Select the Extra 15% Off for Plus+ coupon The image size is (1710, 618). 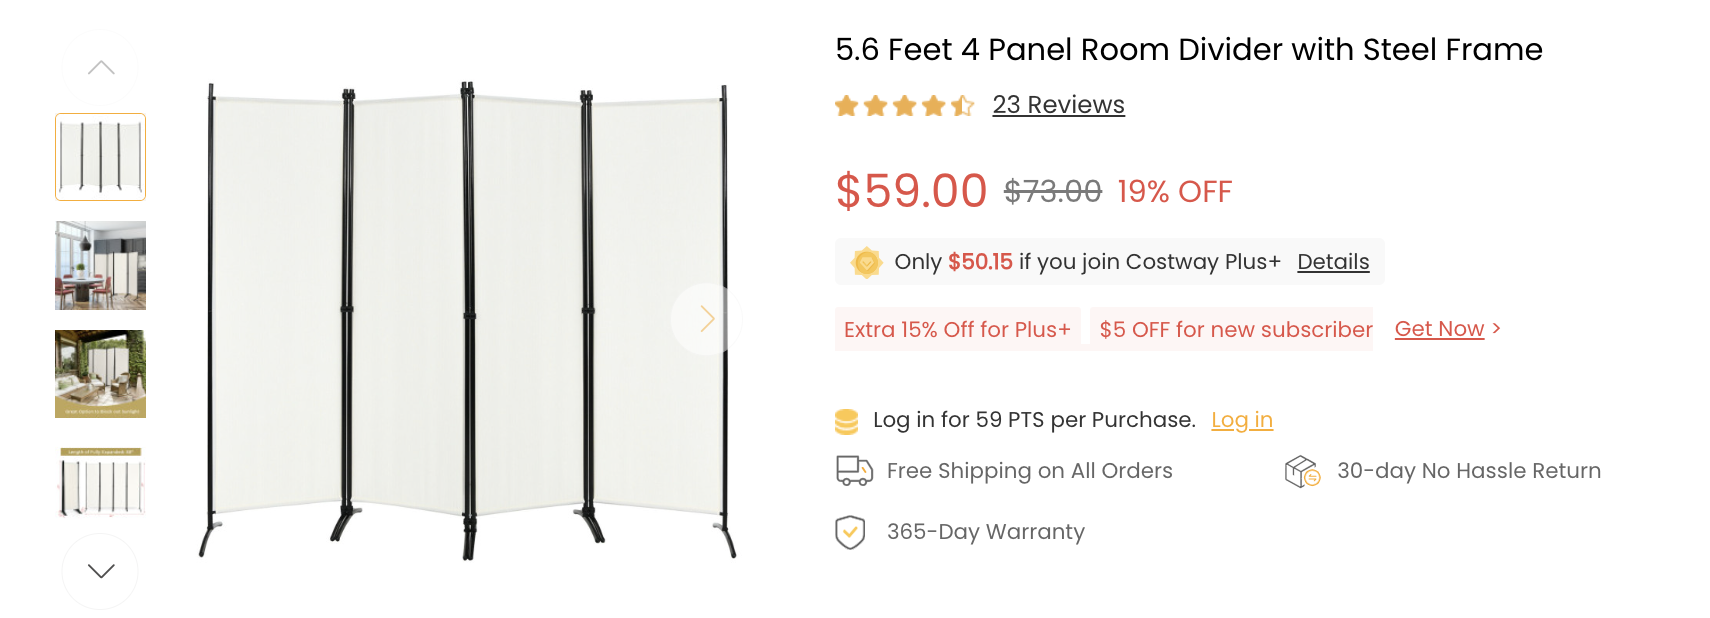coord(957,330)
